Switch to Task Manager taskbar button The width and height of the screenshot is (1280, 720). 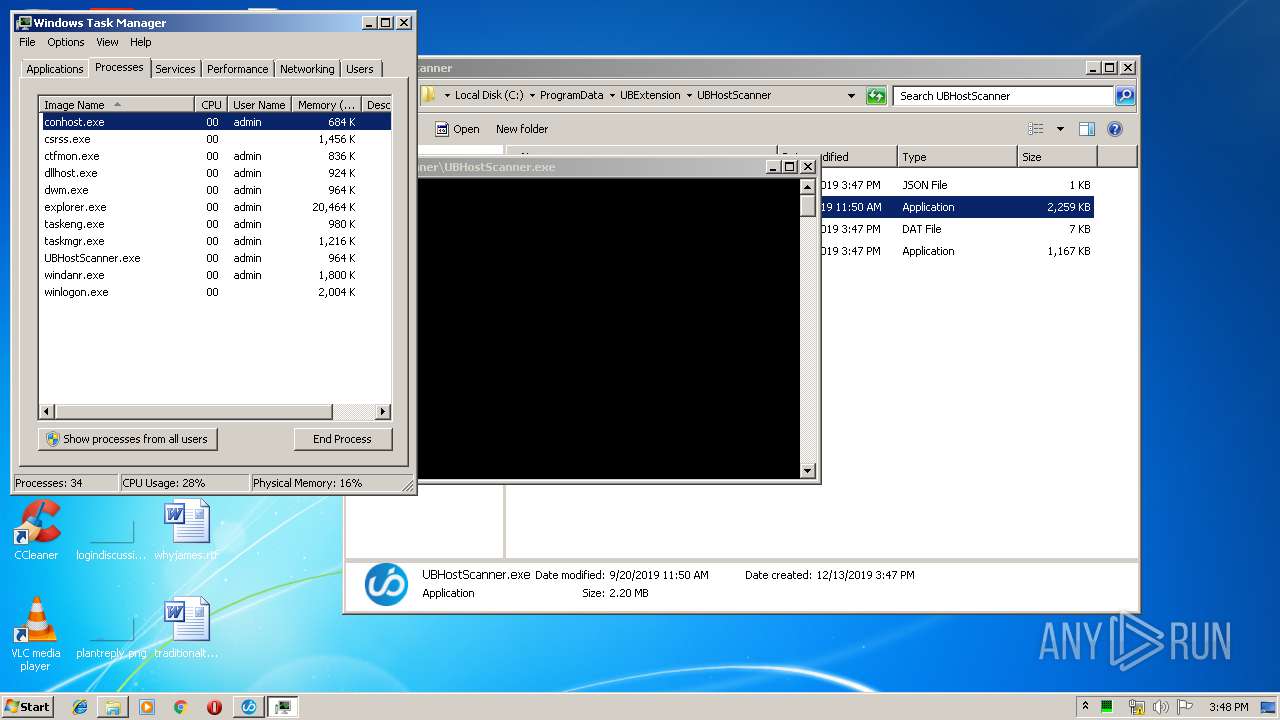pyautogui.click(x=283, y=707)
